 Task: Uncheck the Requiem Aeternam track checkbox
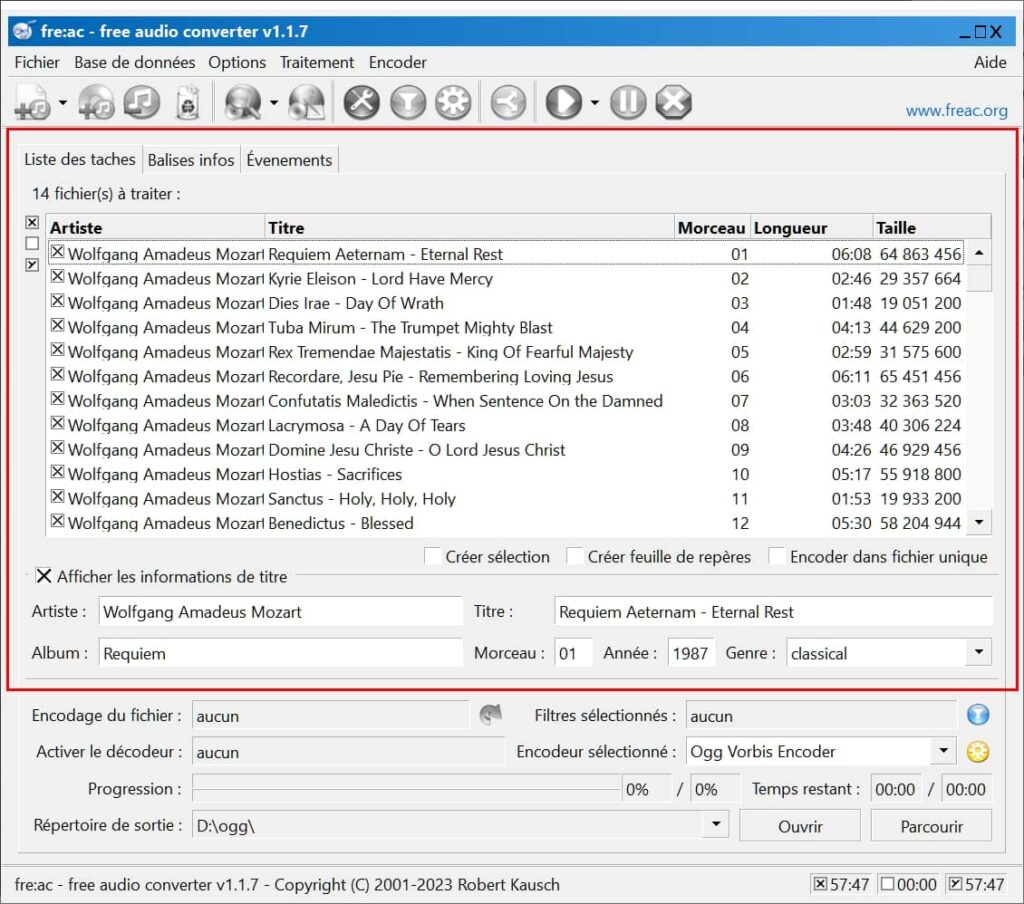(x=57, y=251)
